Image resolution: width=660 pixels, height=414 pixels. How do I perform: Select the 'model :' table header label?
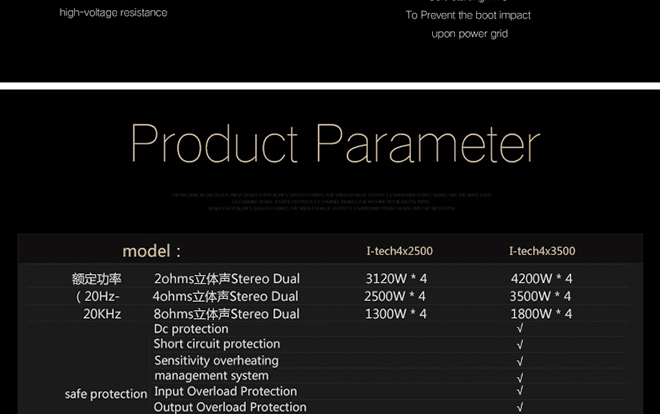coord(152,251)
